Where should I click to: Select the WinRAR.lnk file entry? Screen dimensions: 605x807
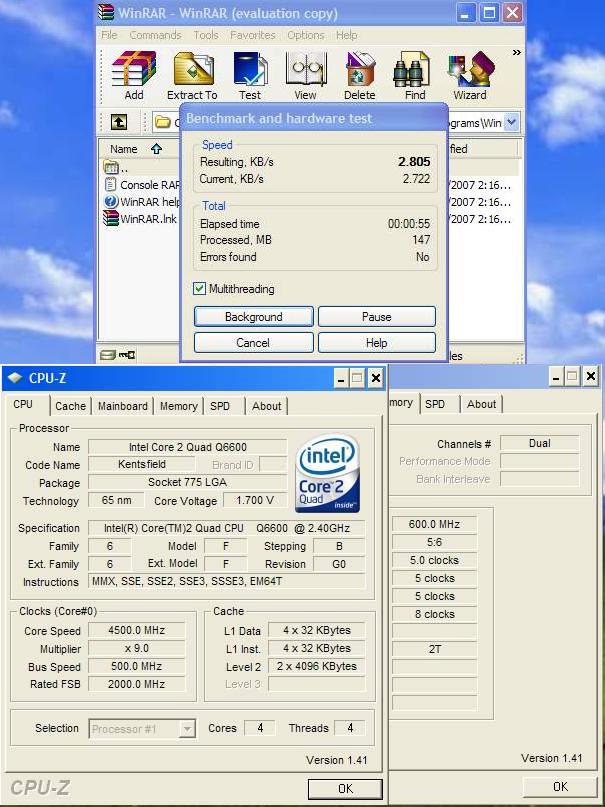[140, 219]
